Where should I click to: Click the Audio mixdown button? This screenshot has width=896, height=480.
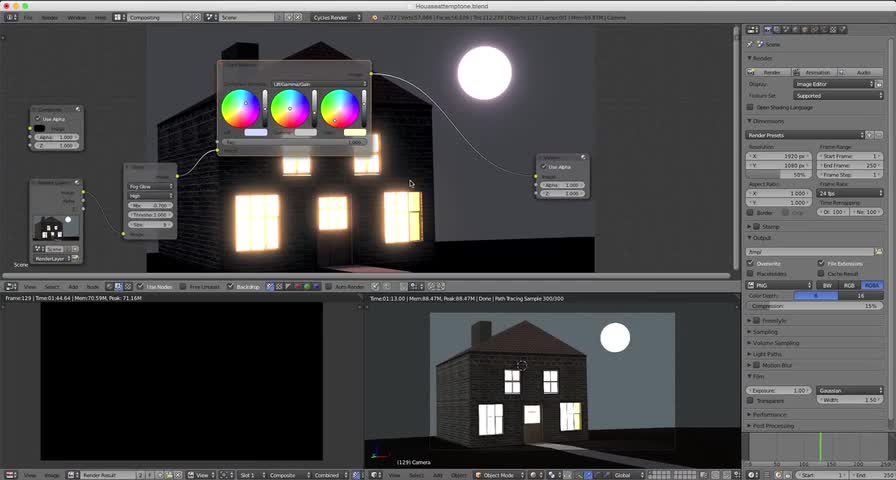coord(859,73)
